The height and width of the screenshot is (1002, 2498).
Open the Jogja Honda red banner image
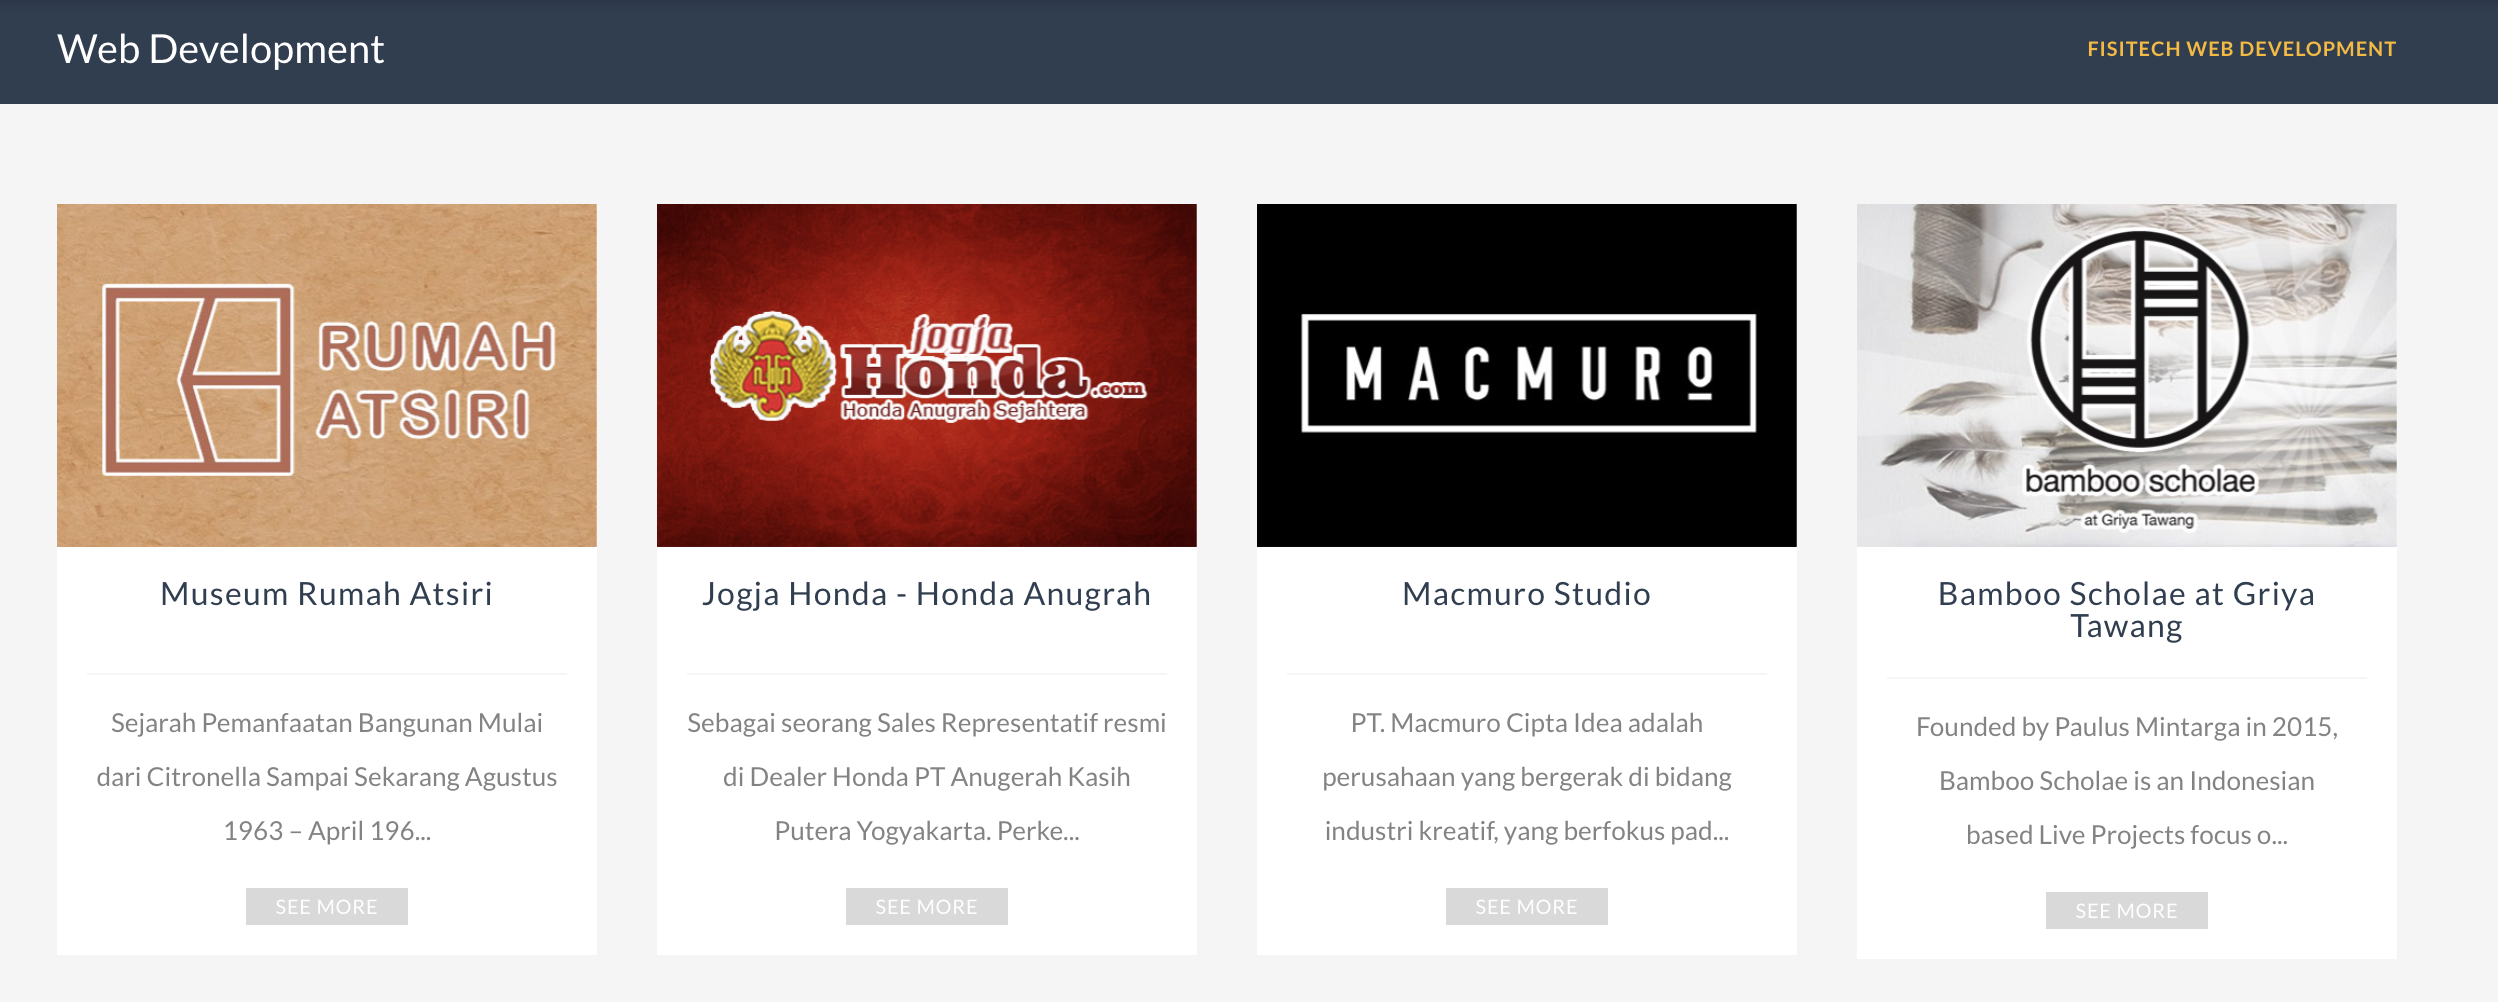click(927, 375)
